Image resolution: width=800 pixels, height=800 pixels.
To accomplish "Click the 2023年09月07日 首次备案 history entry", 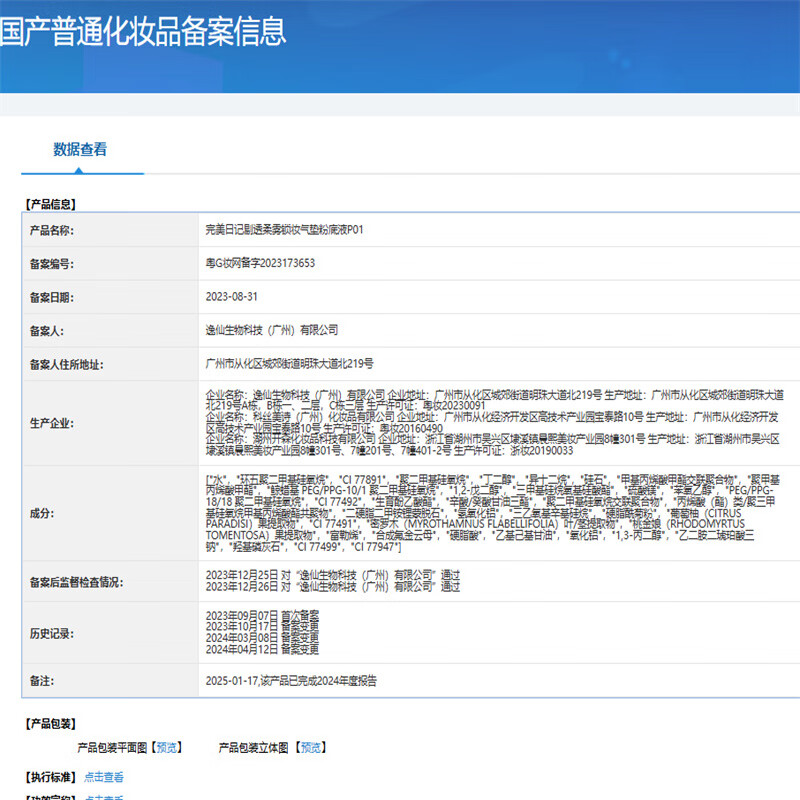I will [262, 614].
